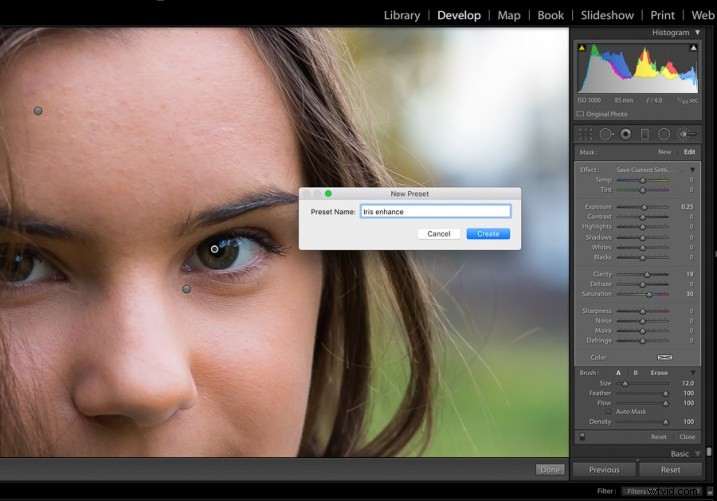Open the Book module
Image resolution: width=717 pixels, height=501 pixels.
pyautogui.click(x=551, y=15)
